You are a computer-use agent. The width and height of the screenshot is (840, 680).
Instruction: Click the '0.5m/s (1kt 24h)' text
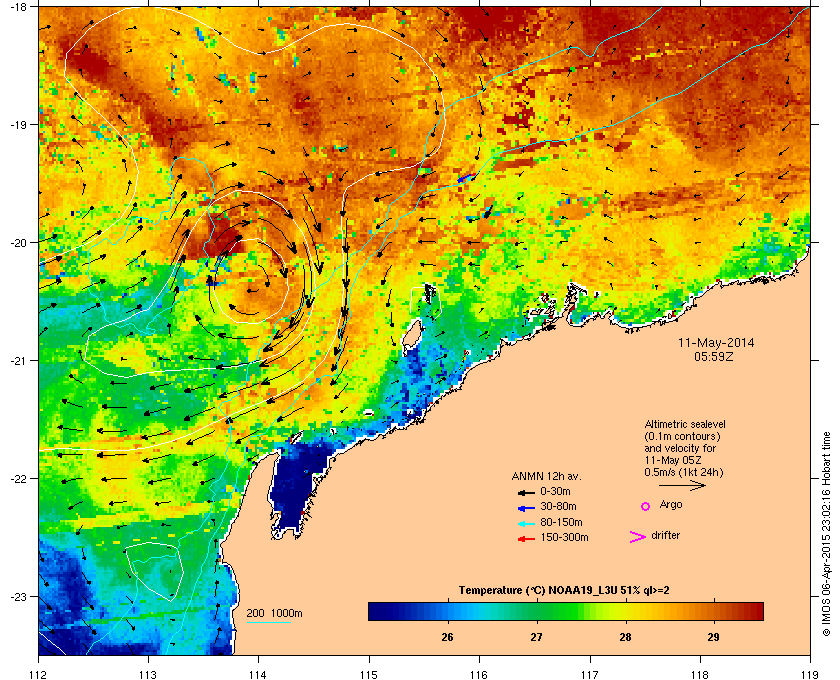684,473
